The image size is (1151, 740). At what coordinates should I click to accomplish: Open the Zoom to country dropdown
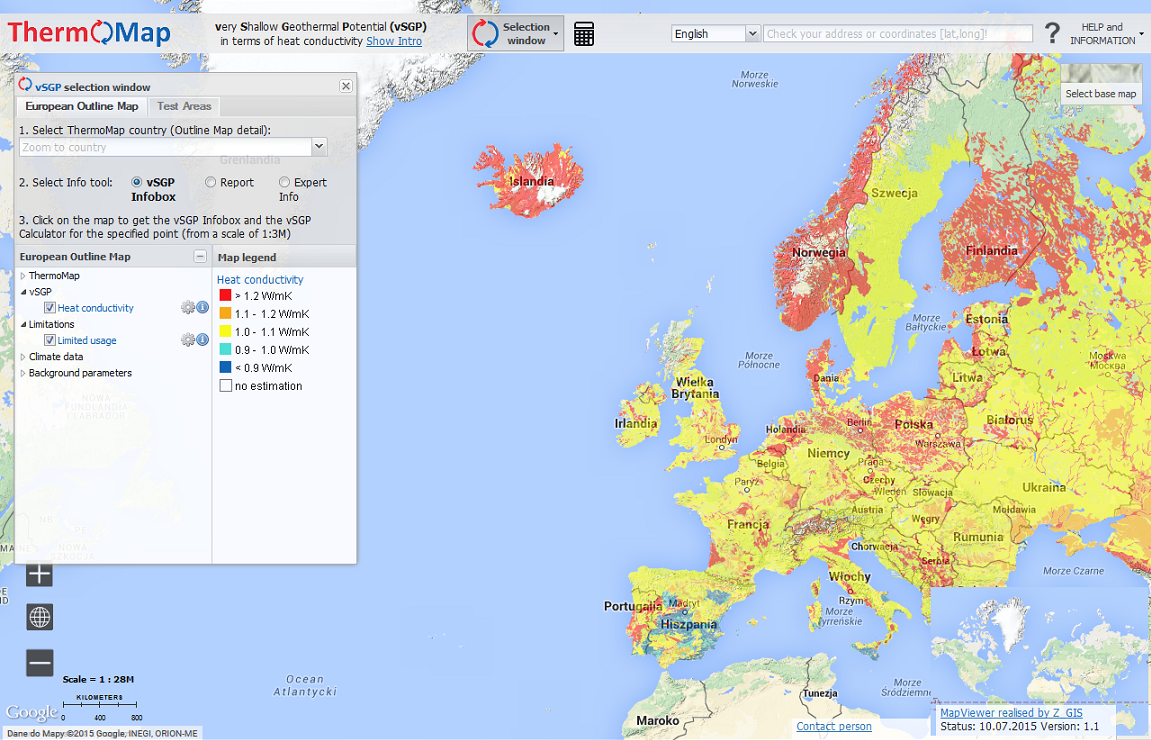319,147
